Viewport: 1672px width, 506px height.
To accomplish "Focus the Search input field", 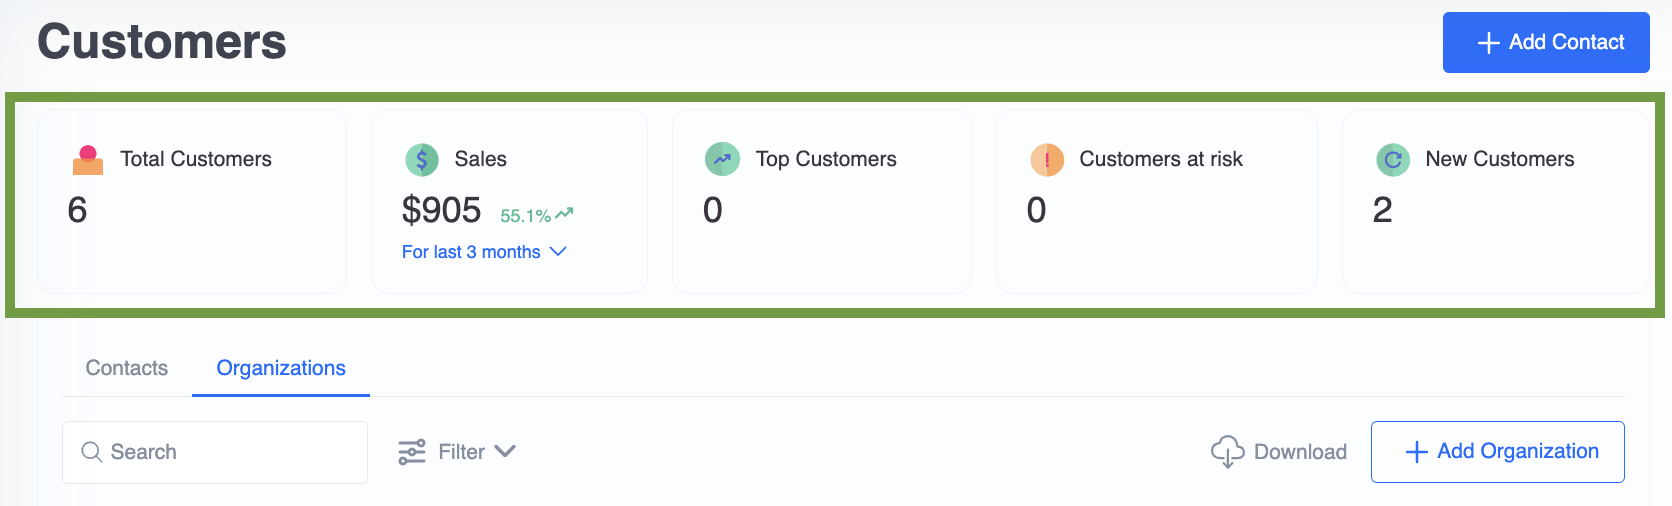I will tap(215, 452).
